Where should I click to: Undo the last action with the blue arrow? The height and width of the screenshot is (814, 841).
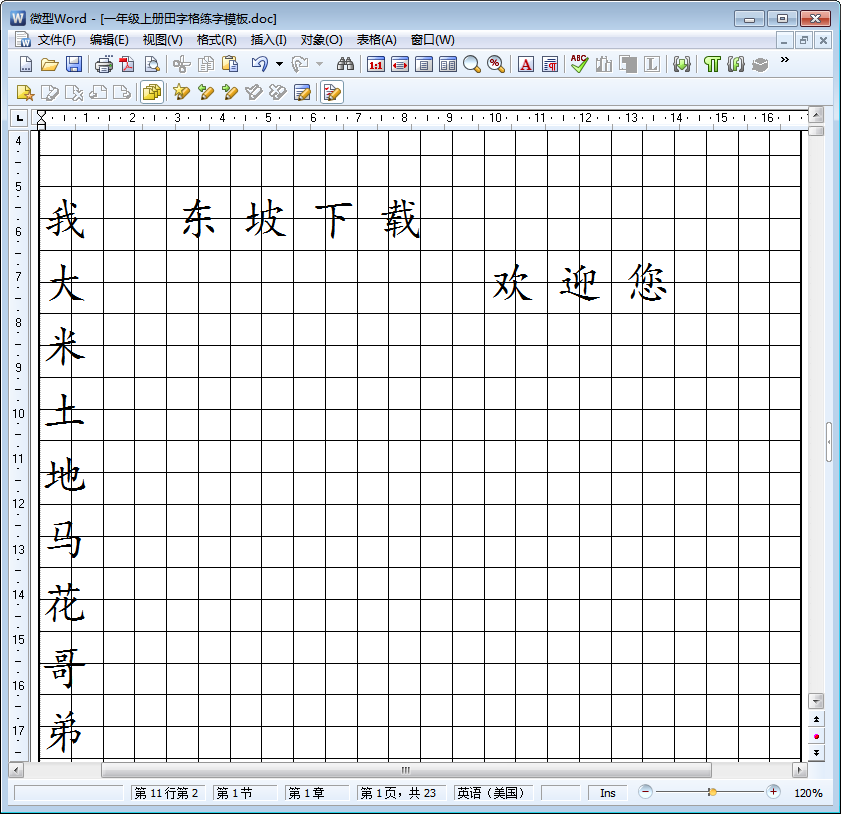pyautogui.click(x=260, y=64)
